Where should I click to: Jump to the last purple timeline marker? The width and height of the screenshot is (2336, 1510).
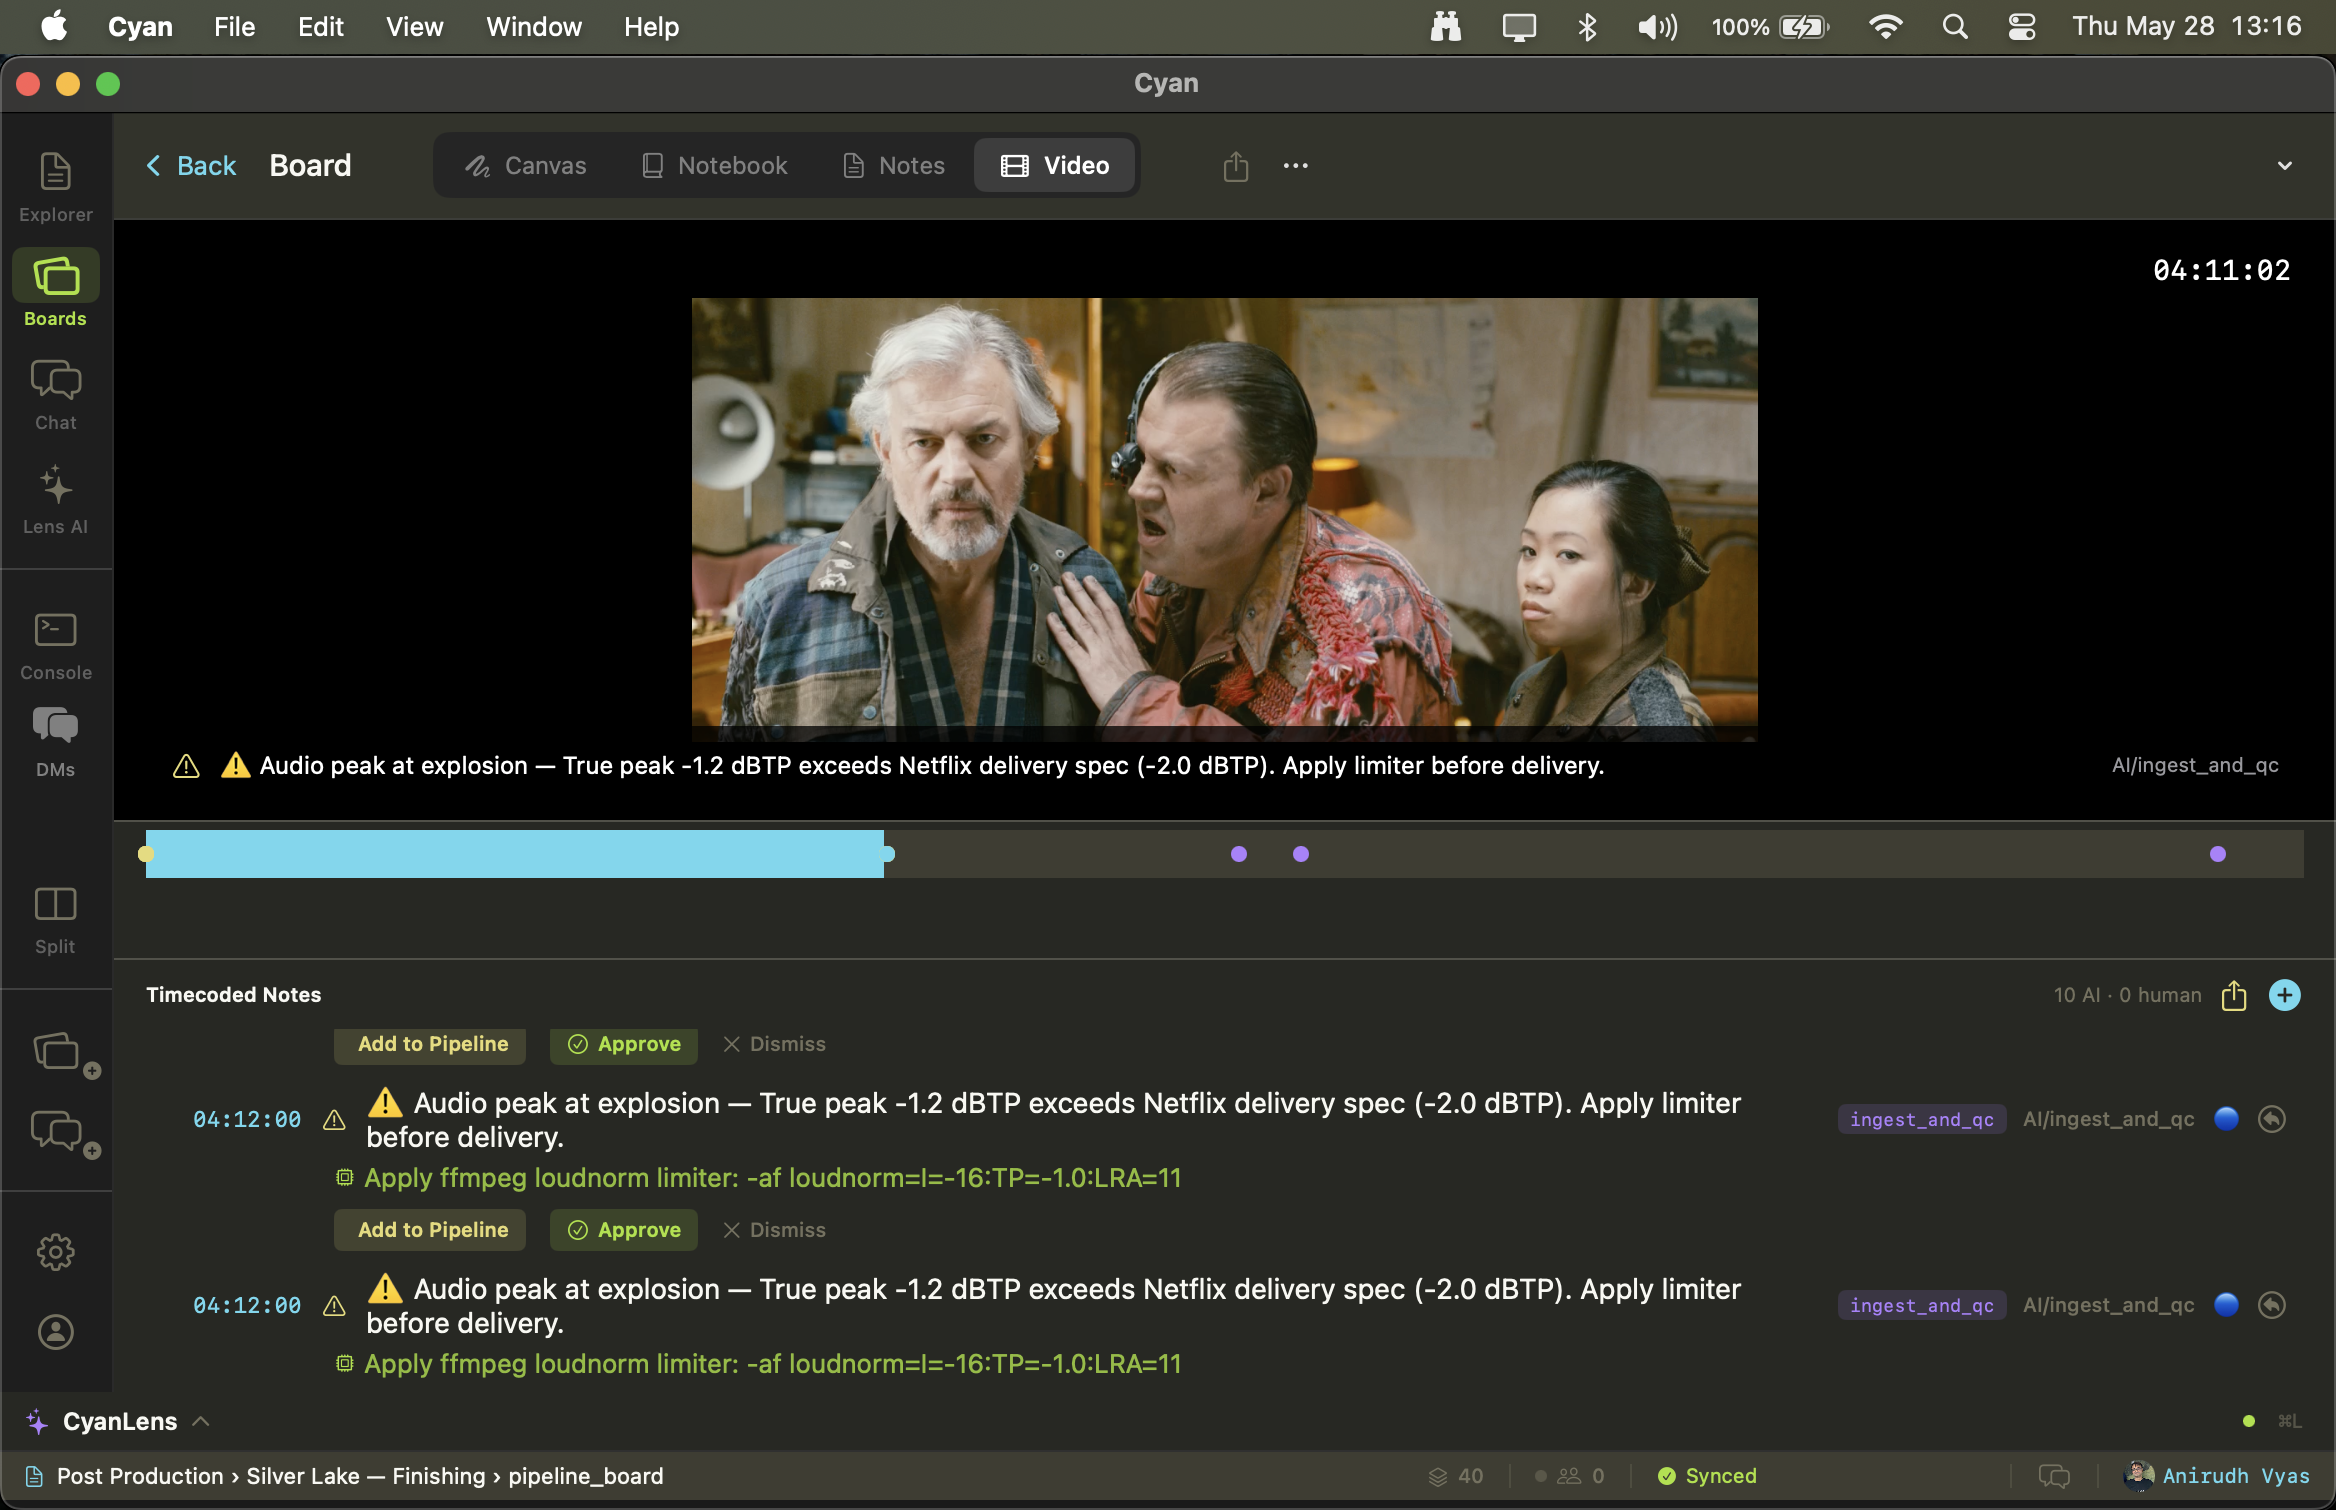[2218, 854]
